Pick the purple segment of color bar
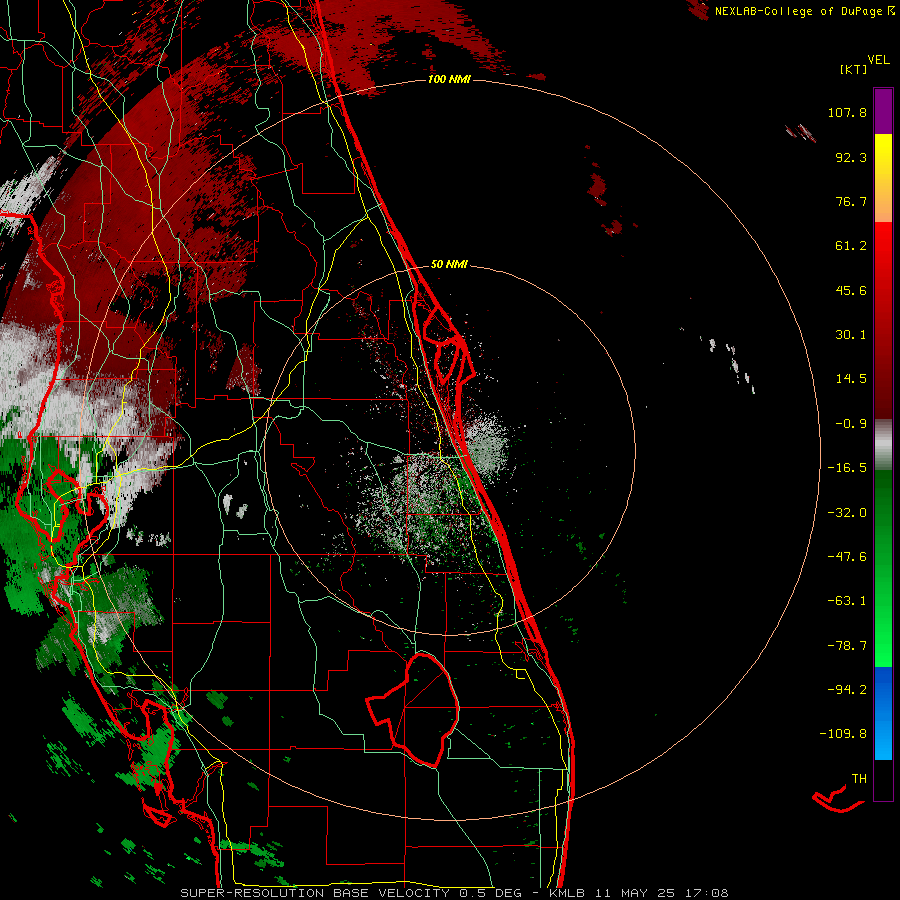 [x=883, y=111]
